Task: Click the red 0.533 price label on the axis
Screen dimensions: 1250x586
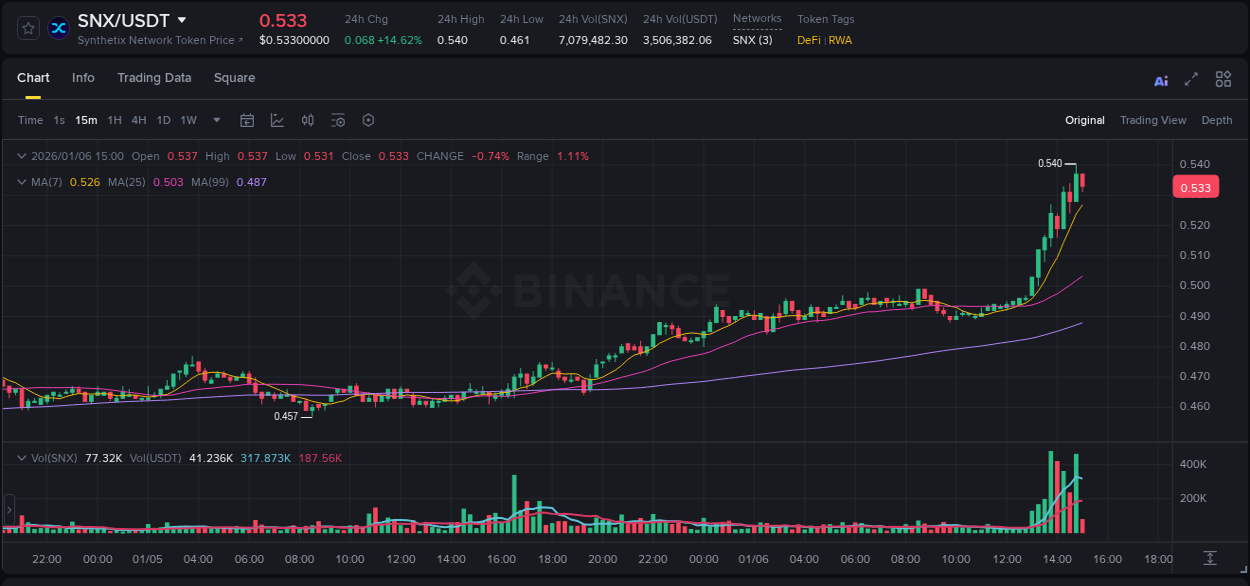Action: click(1196, 186)
